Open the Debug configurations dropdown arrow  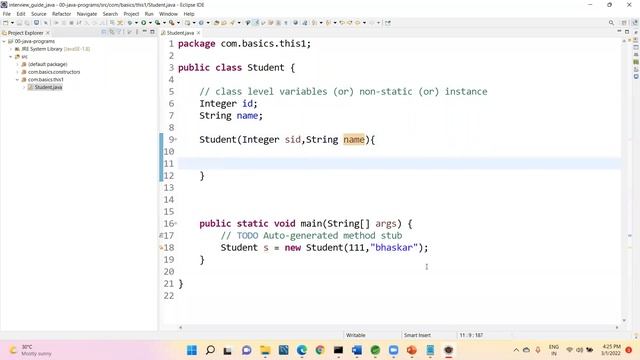[x=136, y=23]
